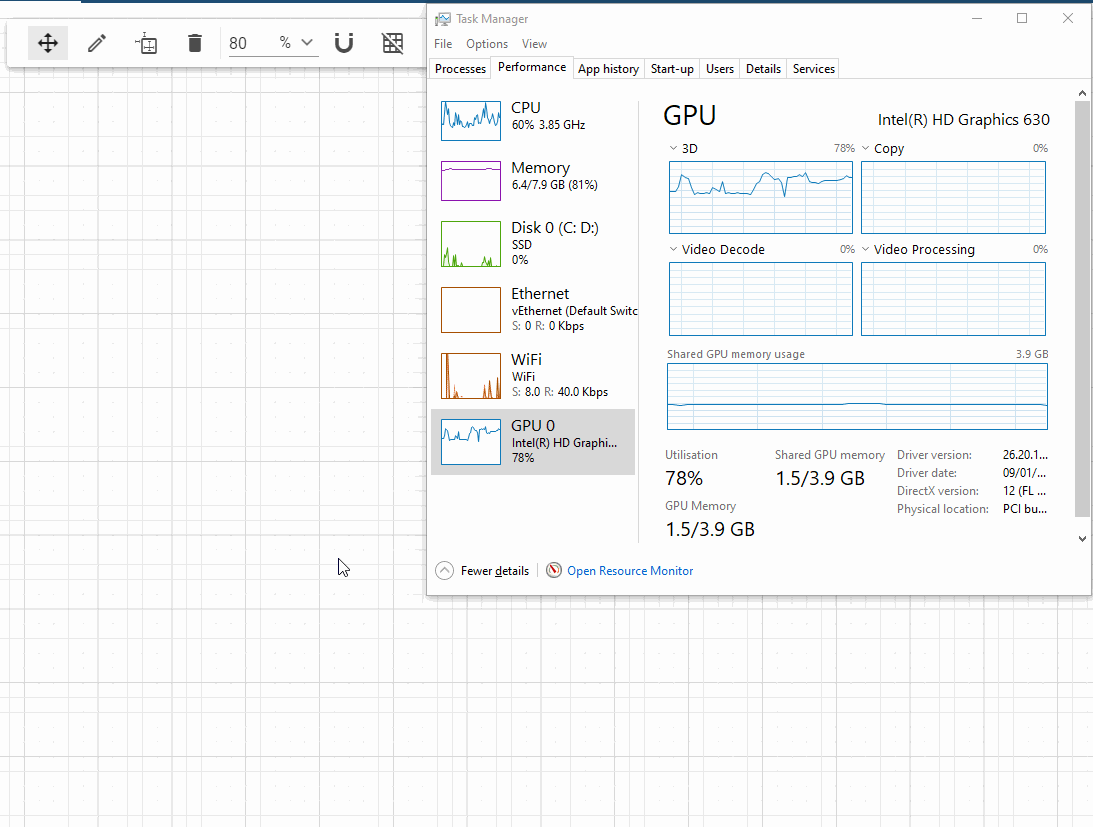The height and width of the screenshot is (827, 1093).
Task: Select the move/pan tool in toolbar
Action: click(x=47, y=43)
